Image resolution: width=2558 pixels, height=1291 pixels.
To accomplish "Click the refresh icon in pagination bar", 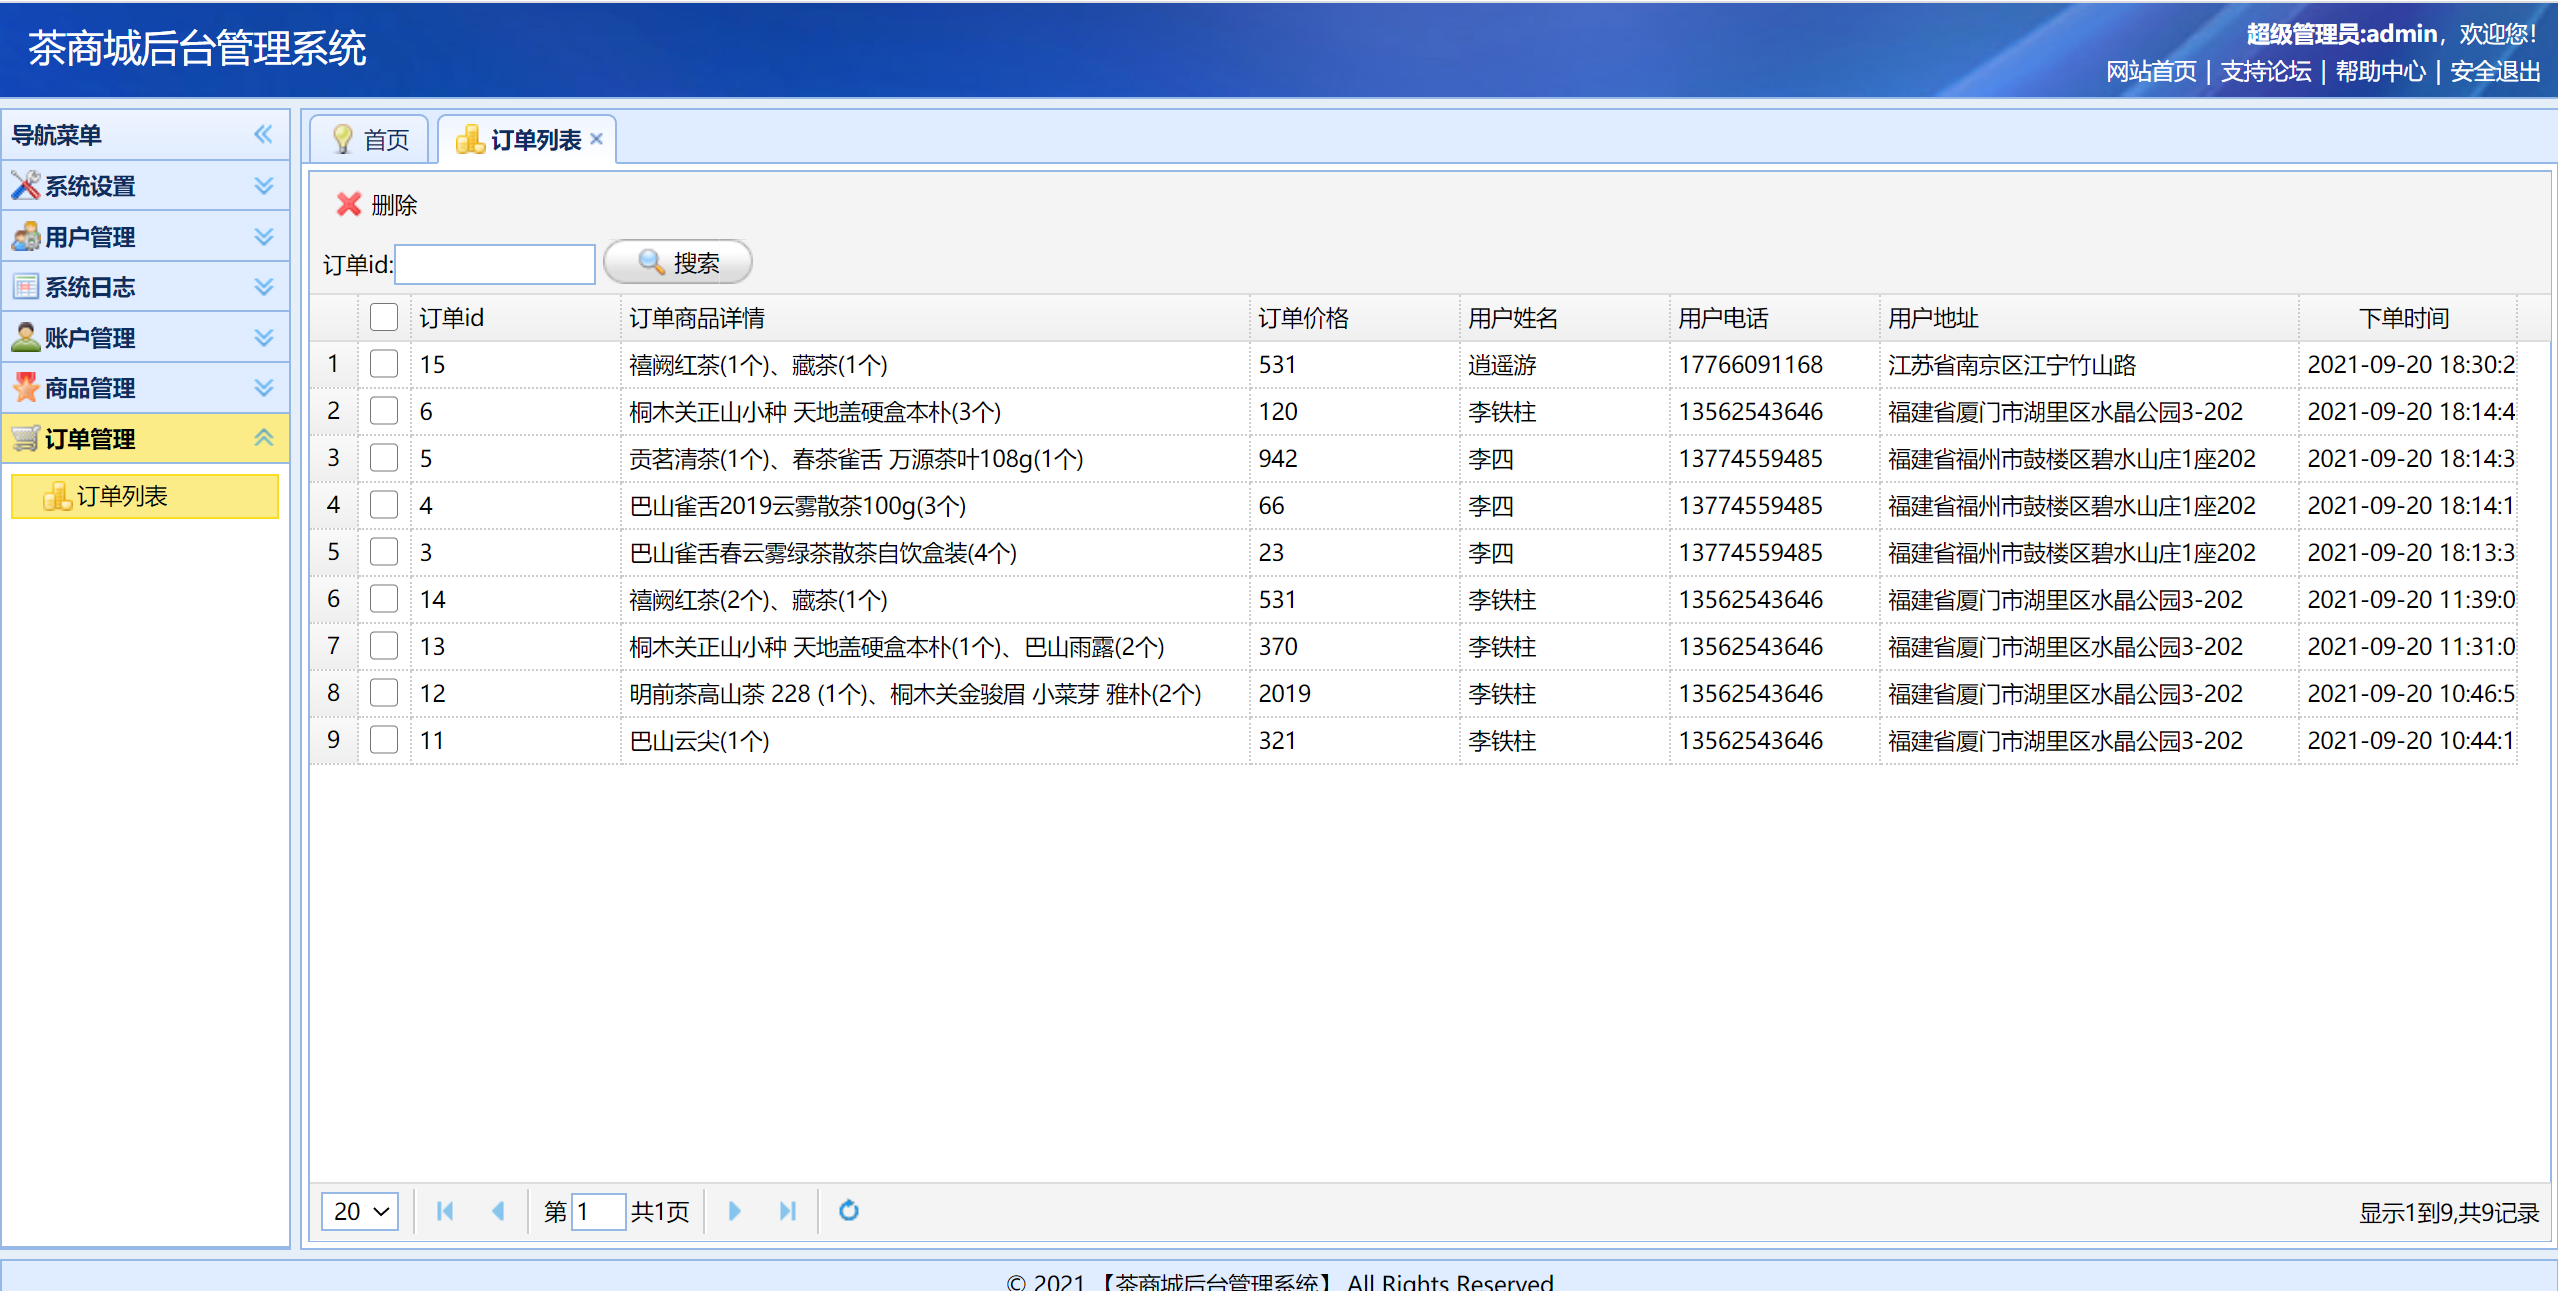I will [x=848, y=1211].
